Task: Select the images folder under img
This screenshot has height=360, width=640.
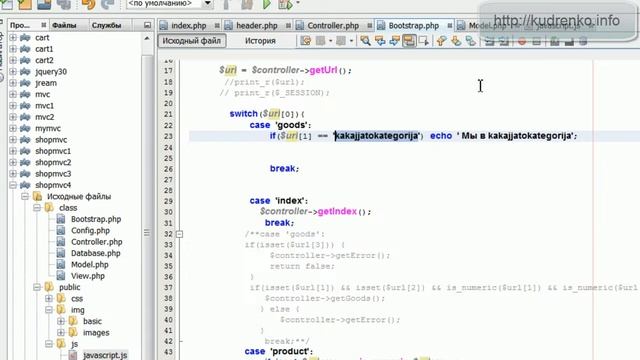Action: (96, 333)
